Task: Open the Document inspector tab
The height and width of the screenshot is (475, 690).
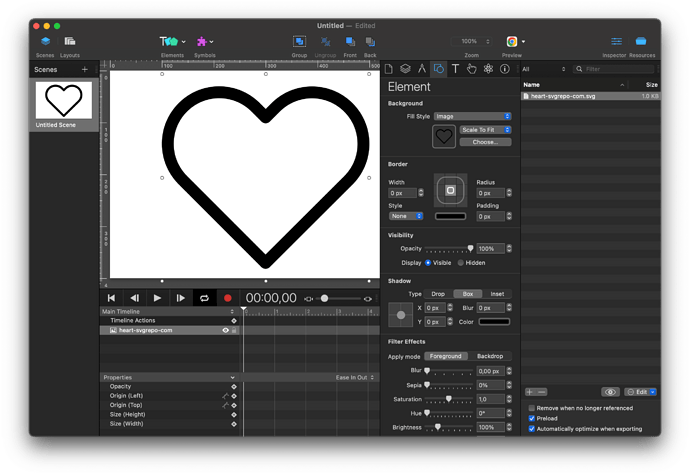Action: [389, 69]
